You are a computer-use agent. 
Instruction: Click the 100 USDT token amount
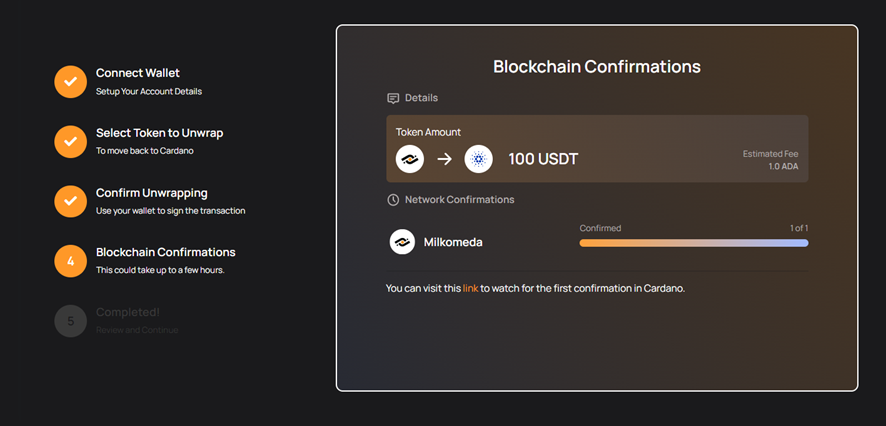pos(543,159)
